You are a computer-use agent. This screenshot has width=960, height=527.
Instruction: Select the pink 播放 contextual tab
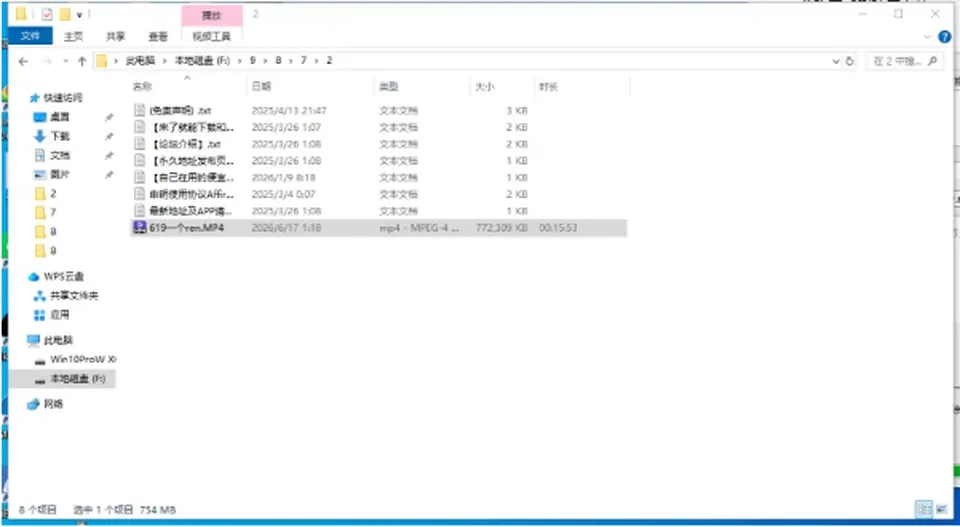(212, 16)
